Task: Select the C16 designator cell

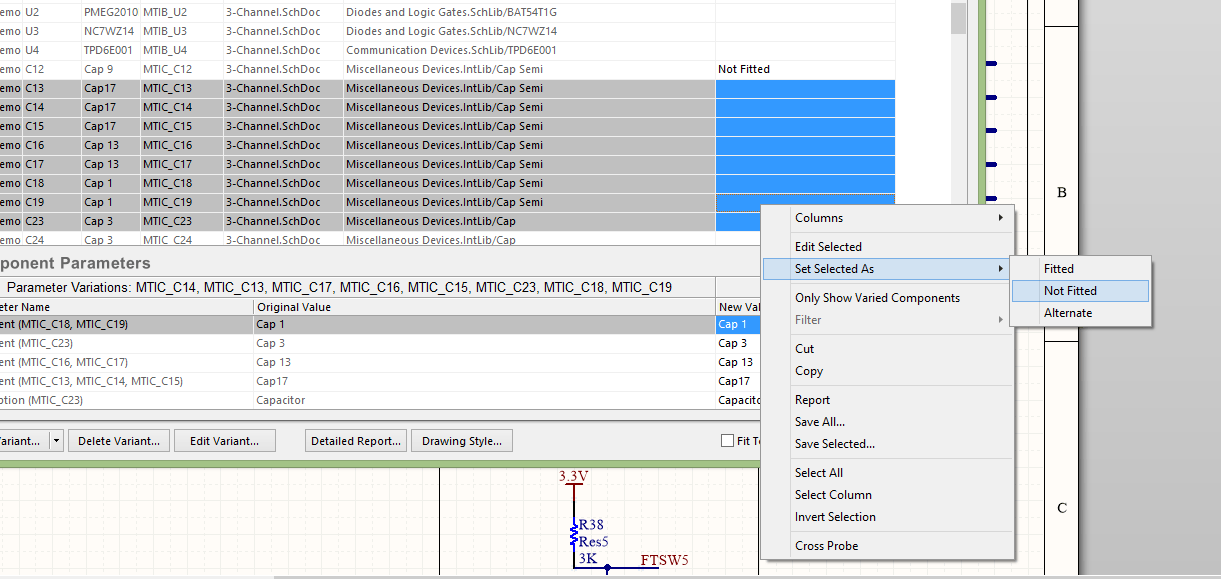Action: pyautogui.click(x=51, y=146)
